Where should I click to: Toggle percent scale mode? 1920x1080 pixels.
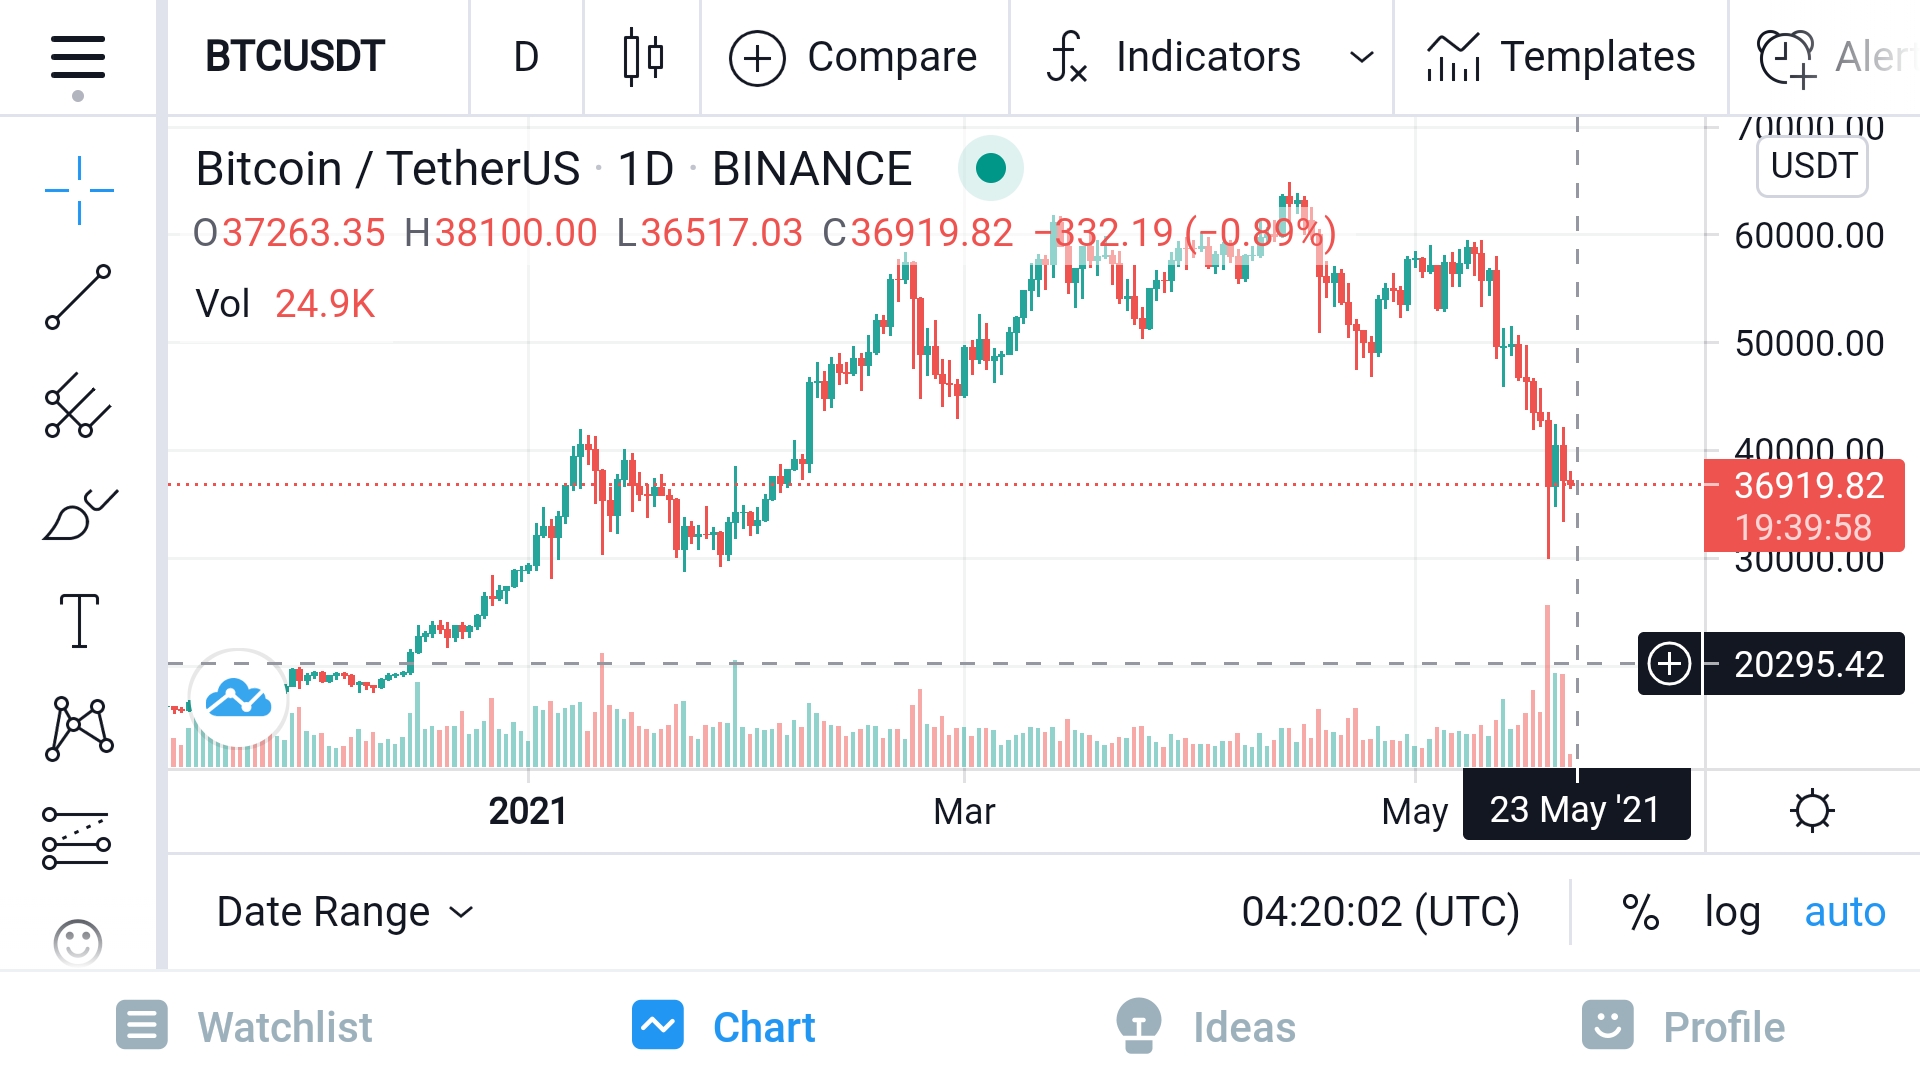pyautogui.click(x=1640, y=912)
